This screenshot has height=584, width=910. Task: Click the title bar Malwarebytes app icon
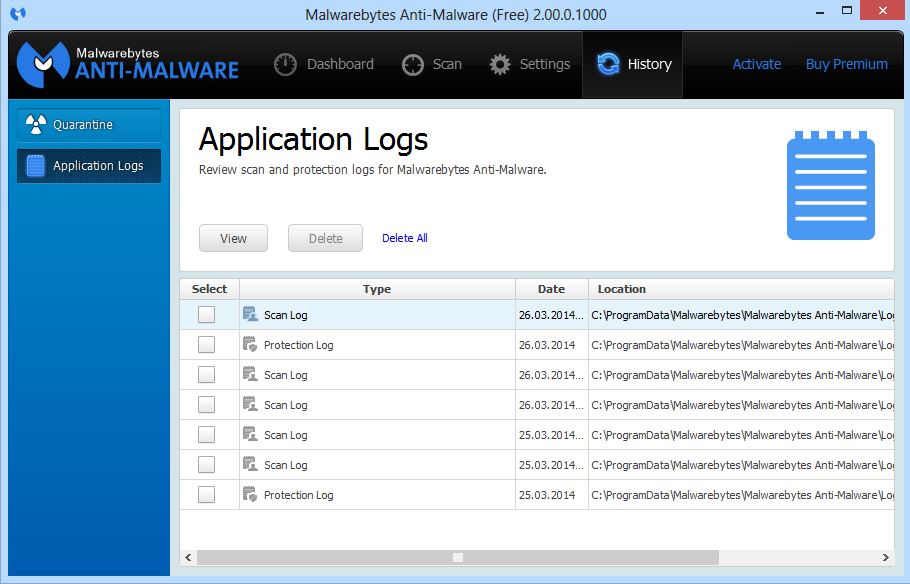[x=18, y=13]
